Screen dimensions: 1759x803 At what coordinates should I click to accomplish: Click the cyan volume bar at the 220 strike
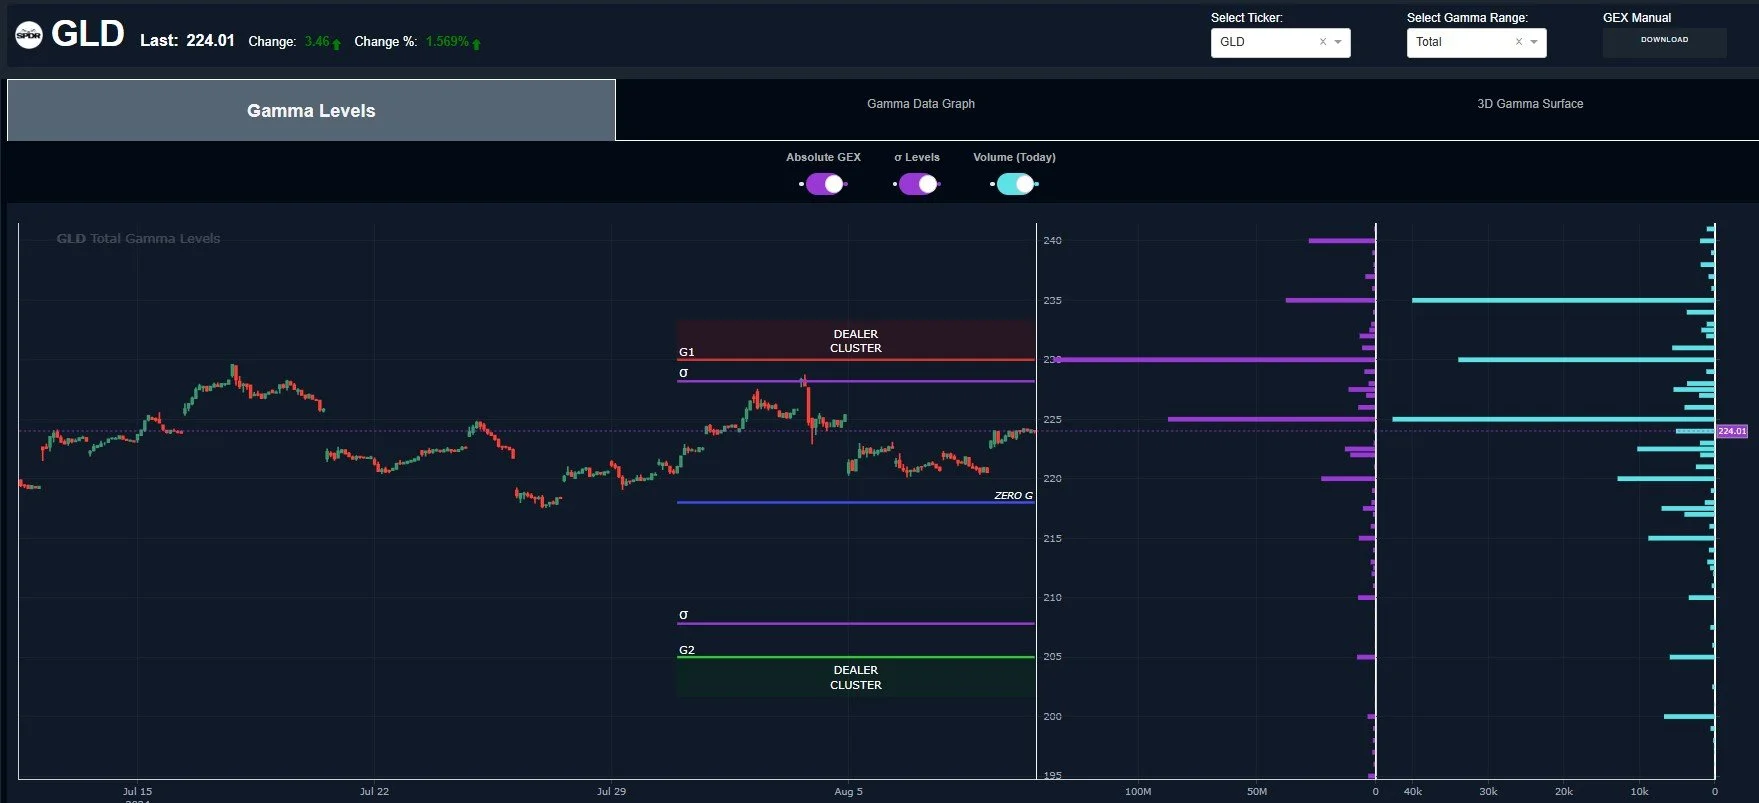pyautogui.click(x=1666, y=479)
